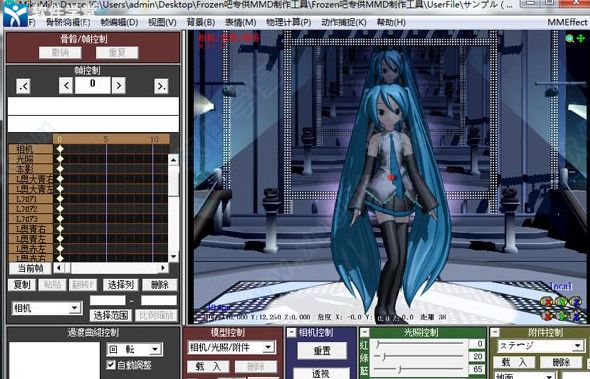The width and height of the screenshot is (590, 379).
Task: Click the top-row Y axis rotation icon
Action: pos(562,302)
